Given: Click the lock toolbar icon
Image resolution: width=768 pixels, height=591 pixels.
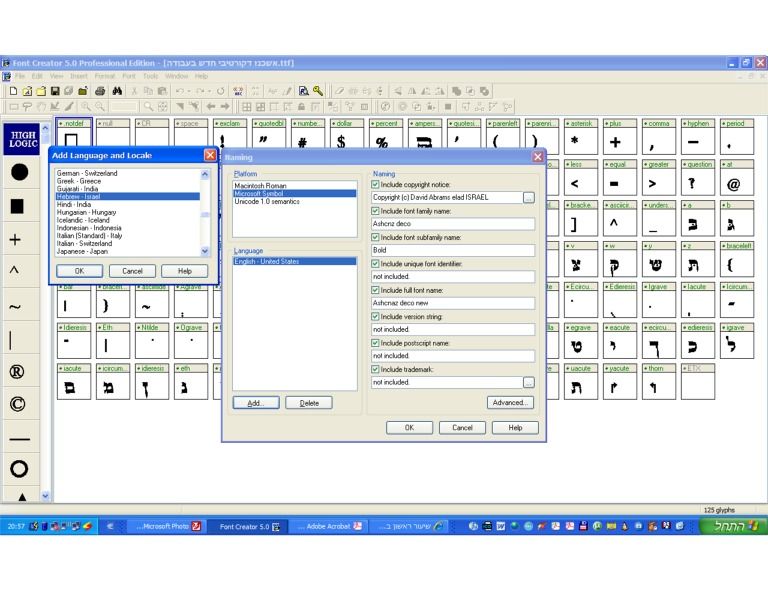Looking at the screenshot, I should (302, 106).
